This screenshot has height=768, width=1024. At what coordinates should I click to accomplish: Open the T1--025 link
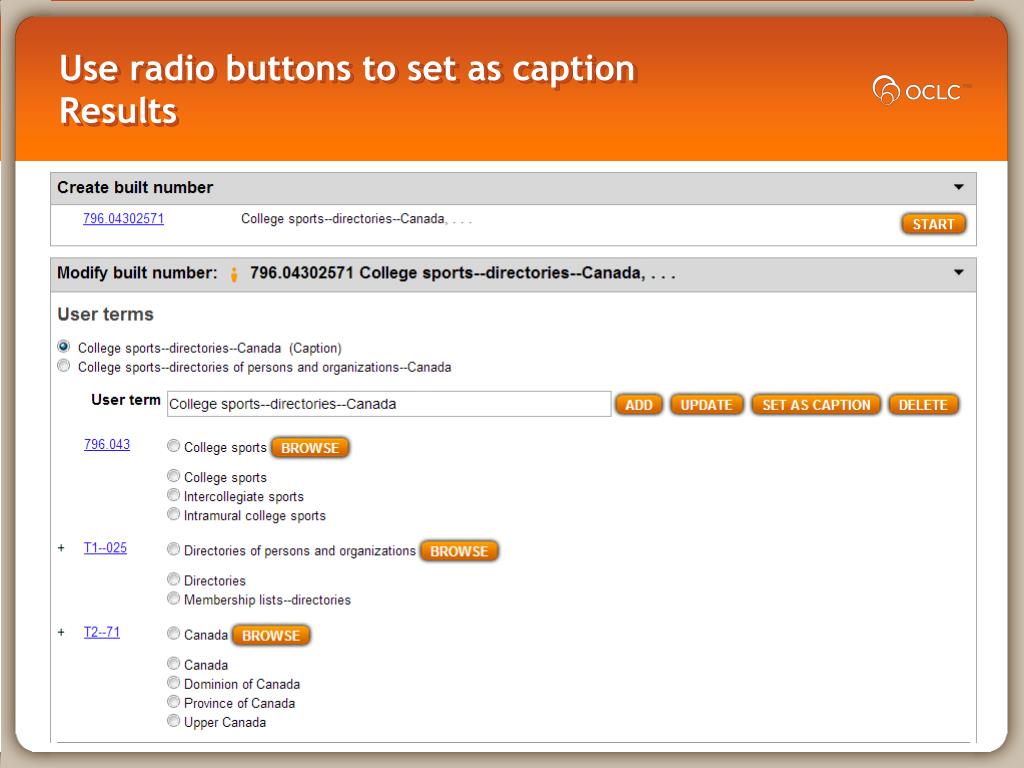tap(105, 548)
